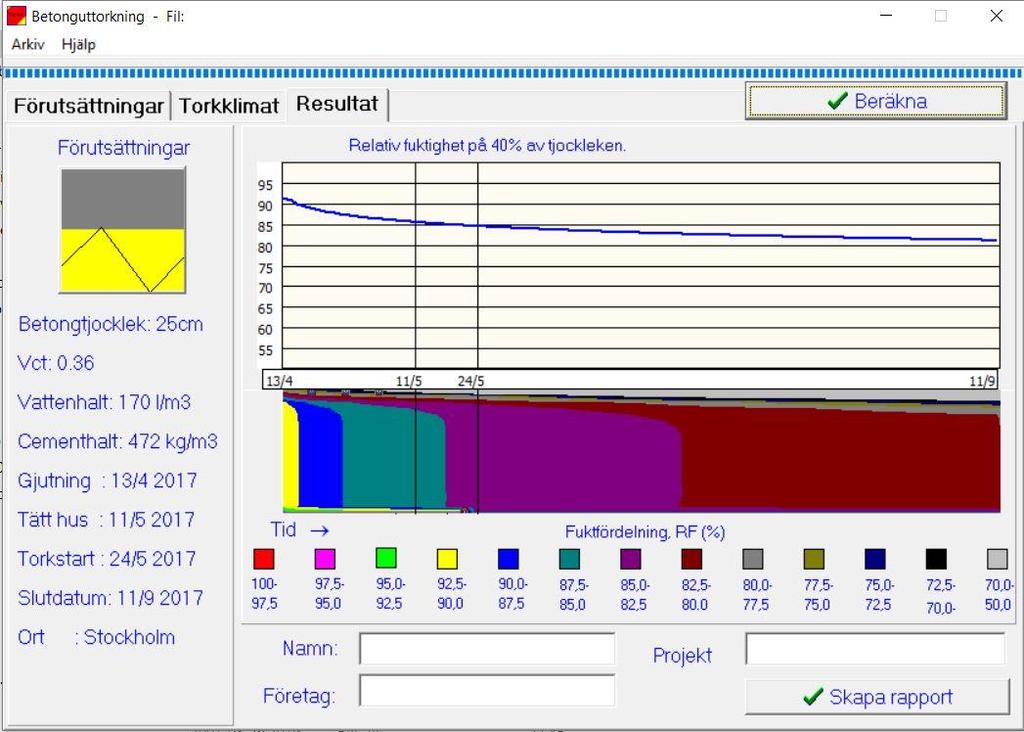Switch to the Torkklimat tab
Viewport: 1024px width, 732px height.
[229, 106]
